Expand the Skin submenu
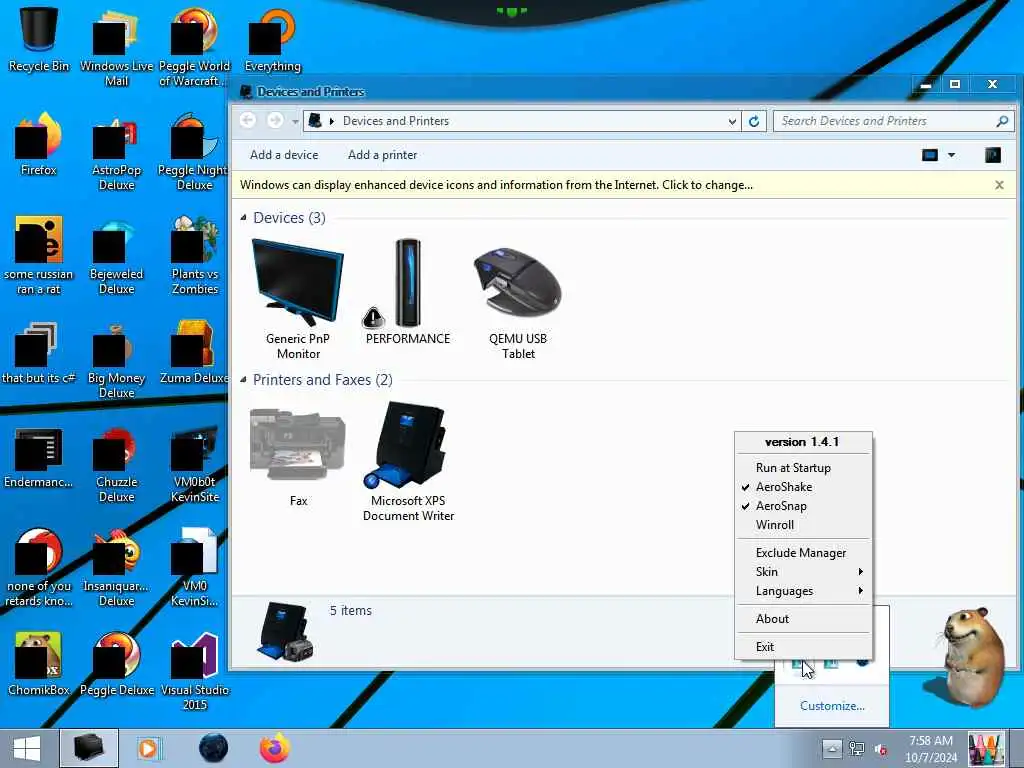The height and width of the screenshot is (768, 1024). pyautogui.click(x=804, y=571)
